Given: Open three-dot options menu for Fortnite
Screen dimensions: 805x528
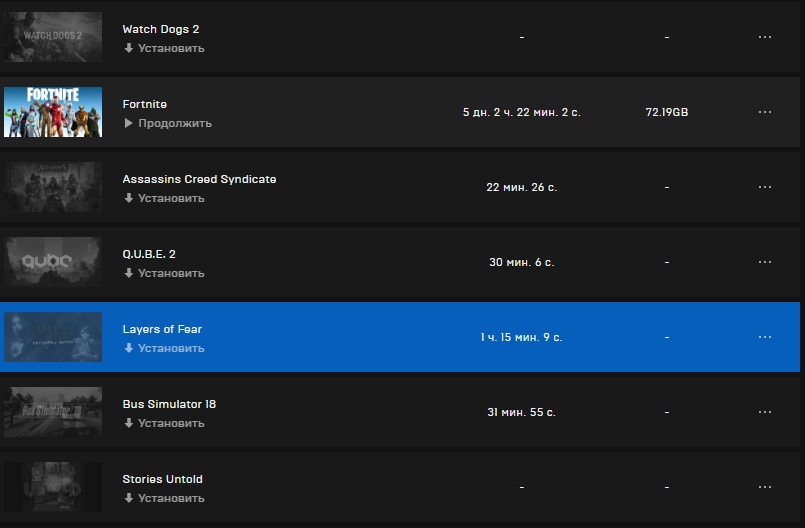Looking at the screenshot, I should pyautogui.click(x=764, y=112).
